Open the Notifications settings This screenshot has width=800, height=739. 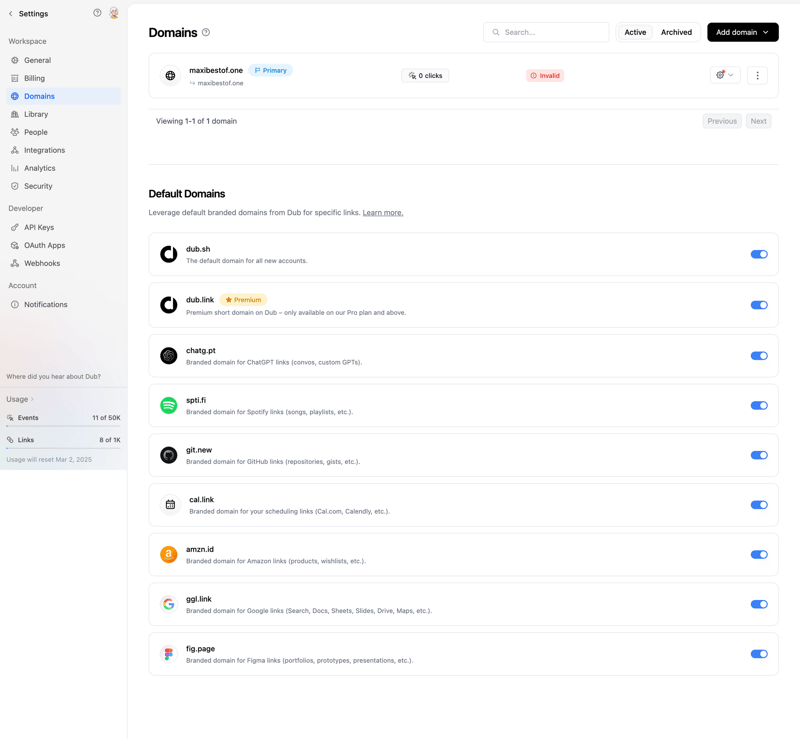tap(47, 304)
